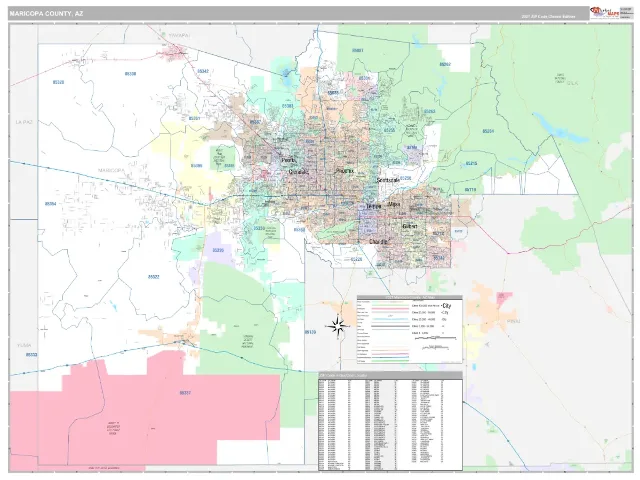Click the ZIP Code Index header bar
Image resolution: width=640 pixels, height=480 pixels.
pyautogui.click(x=390, y=376)
